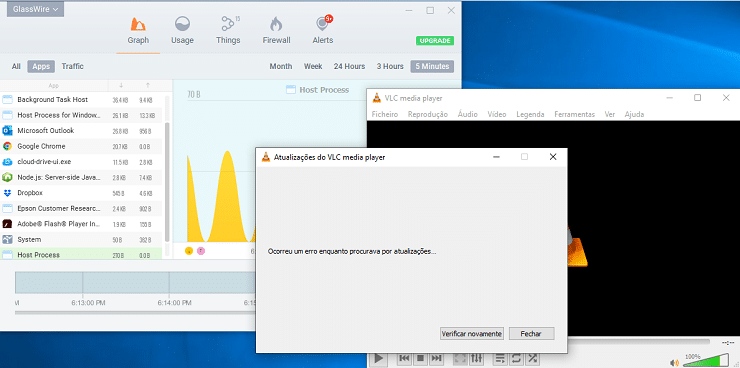Click the VLC play button
The width and height of the screenshot is (740, 368).
(x=378, y=359)
